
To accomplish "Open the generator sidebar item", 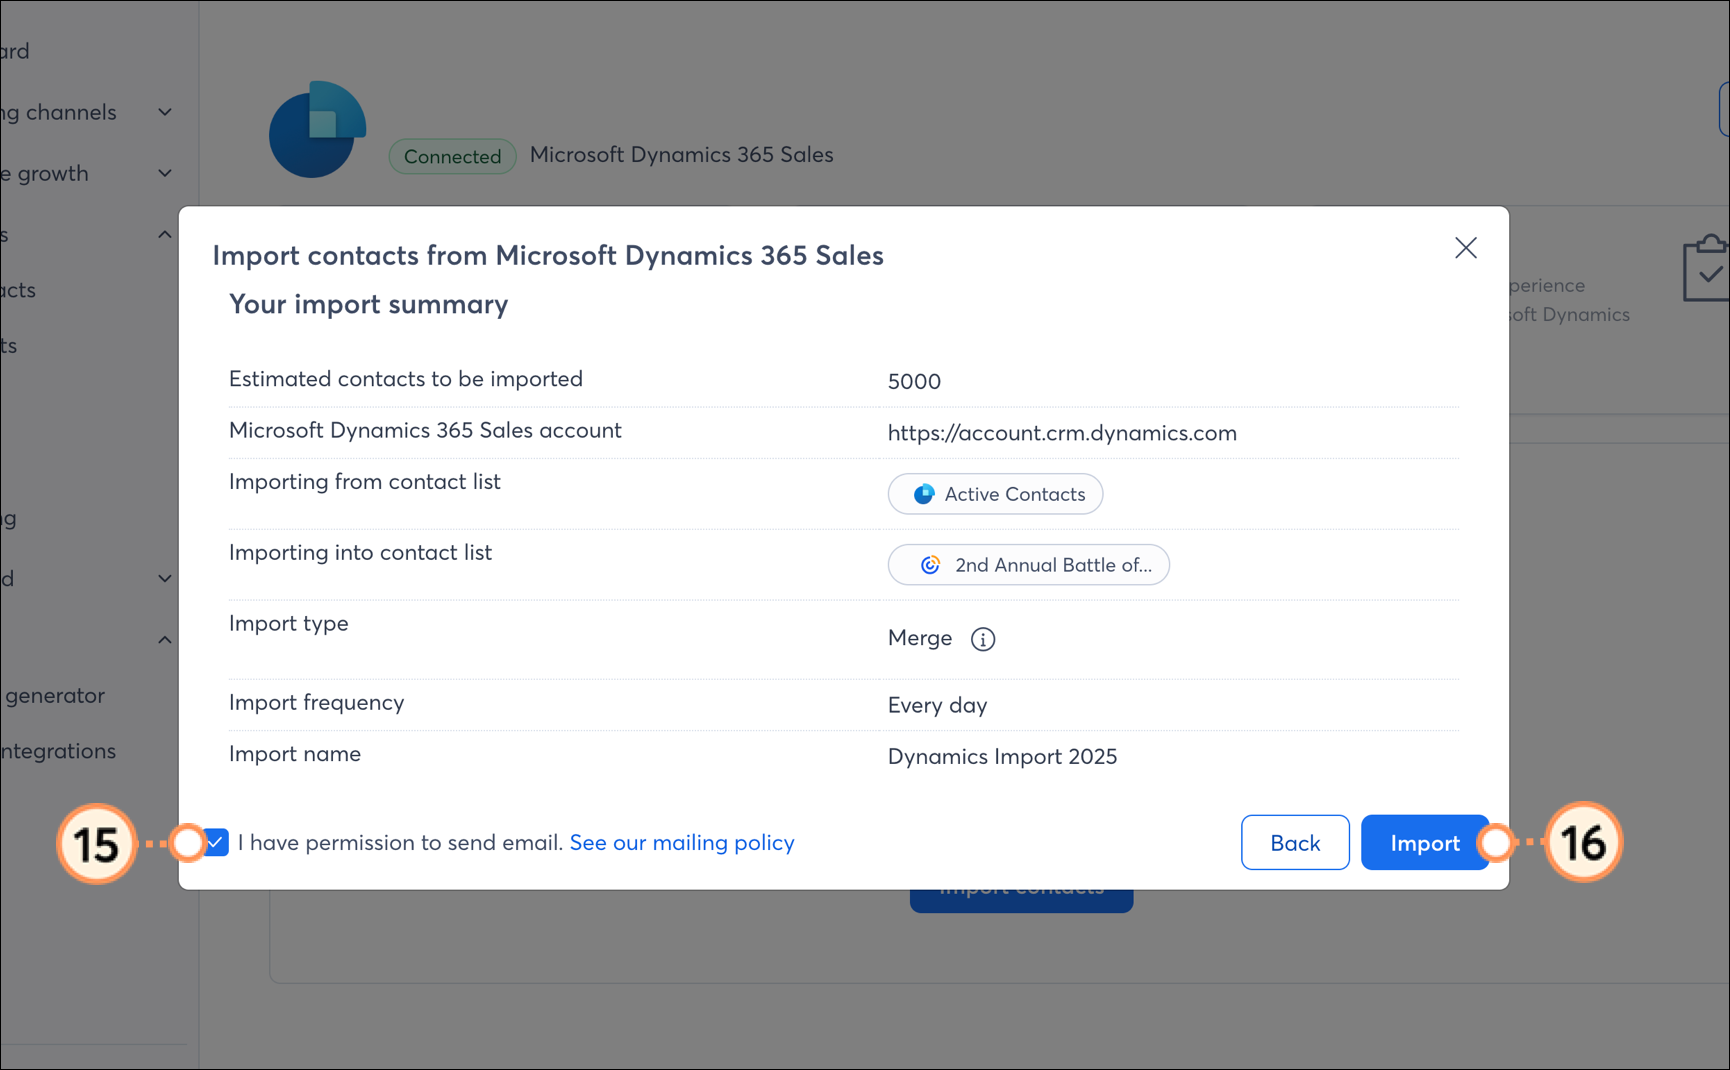I will (x=53, y=695).
